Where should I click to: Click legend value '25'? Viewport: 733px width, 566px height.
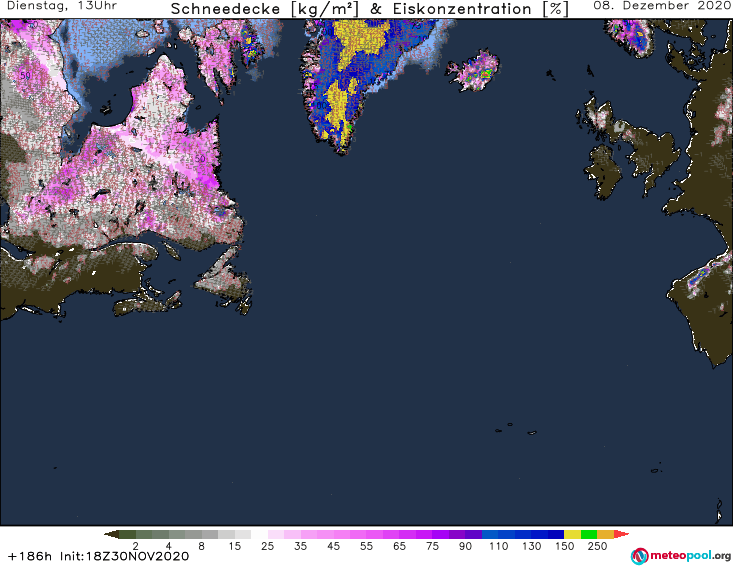pyautogui.click(x=267, y=546)
